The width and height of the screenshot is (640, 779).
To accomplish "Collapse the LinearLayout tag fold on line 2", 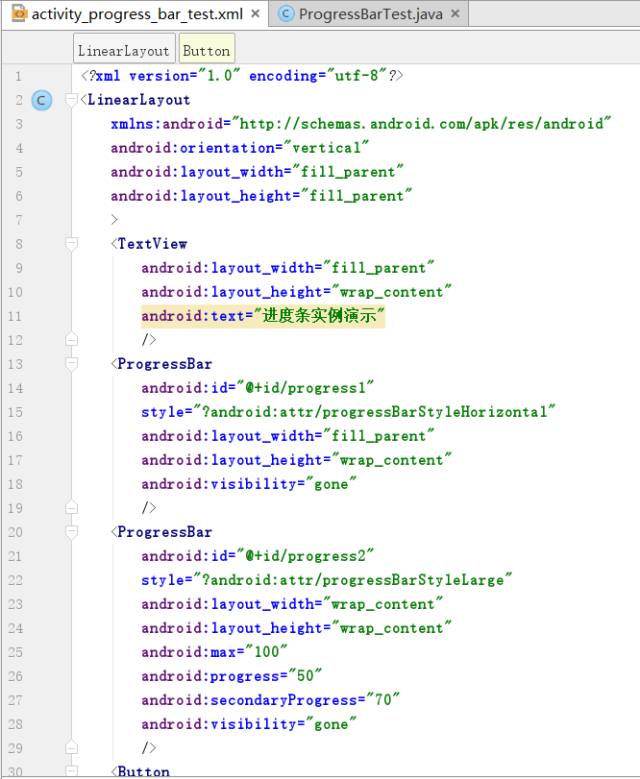I will tap(72, 100).
